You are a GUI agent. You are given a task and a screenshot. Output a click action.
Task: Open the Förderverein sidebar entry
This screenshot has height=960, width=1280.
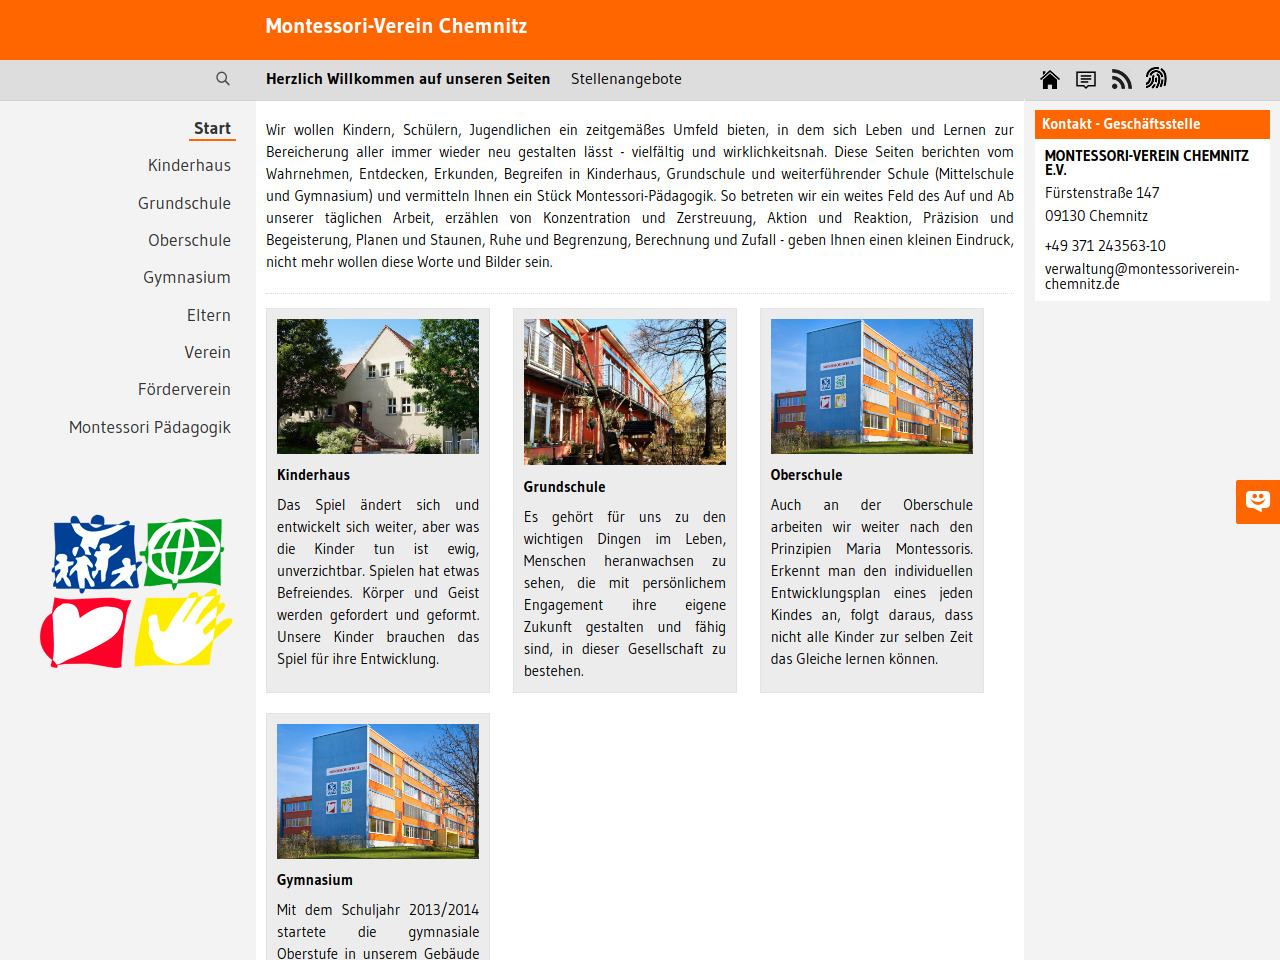pyautogui.click(x=184, y=390)
